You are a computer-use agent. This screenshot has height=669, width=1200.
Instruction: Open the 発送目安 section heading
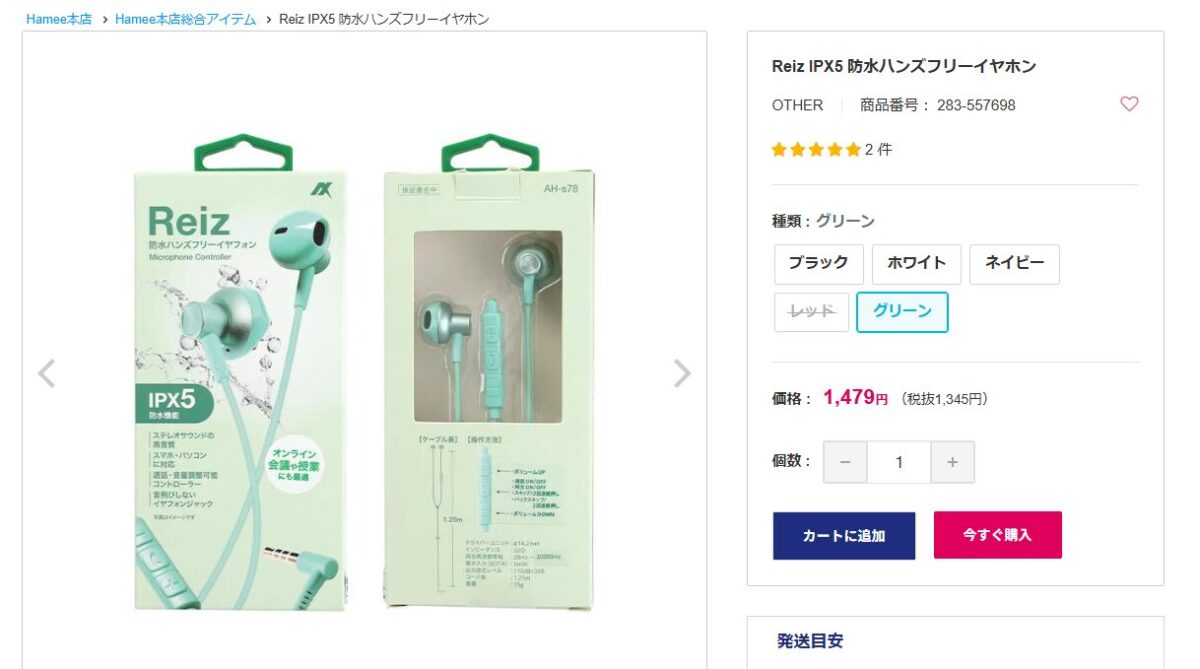point(810,641)
